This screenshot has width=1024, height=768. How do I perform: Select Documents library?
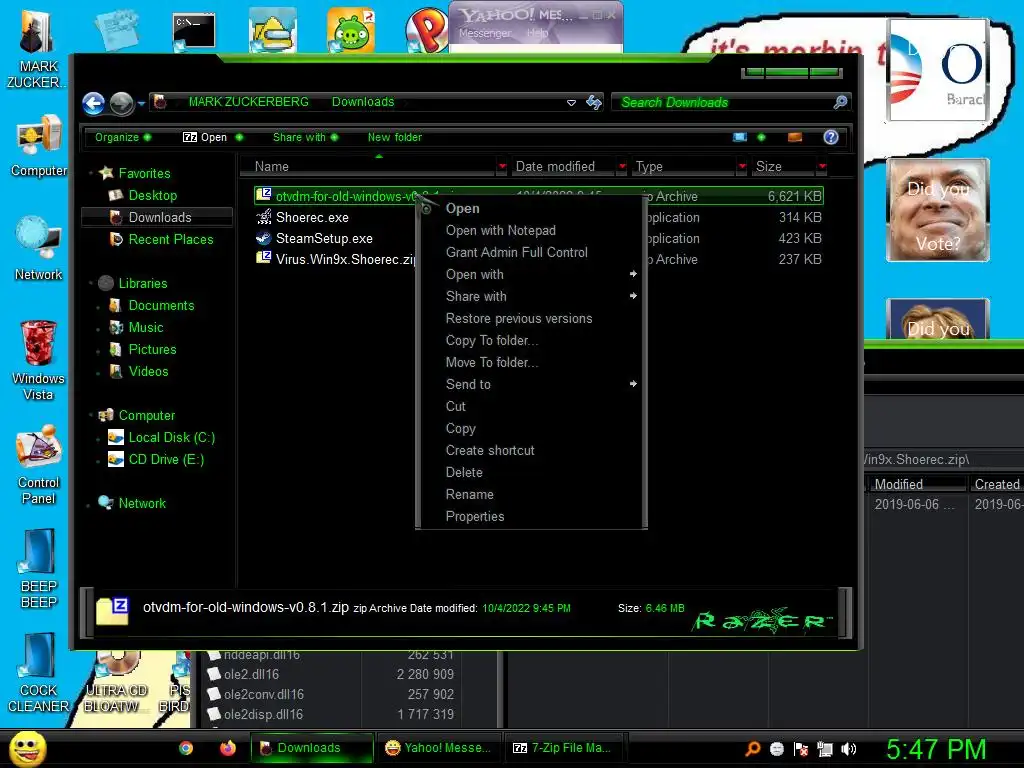161,306
